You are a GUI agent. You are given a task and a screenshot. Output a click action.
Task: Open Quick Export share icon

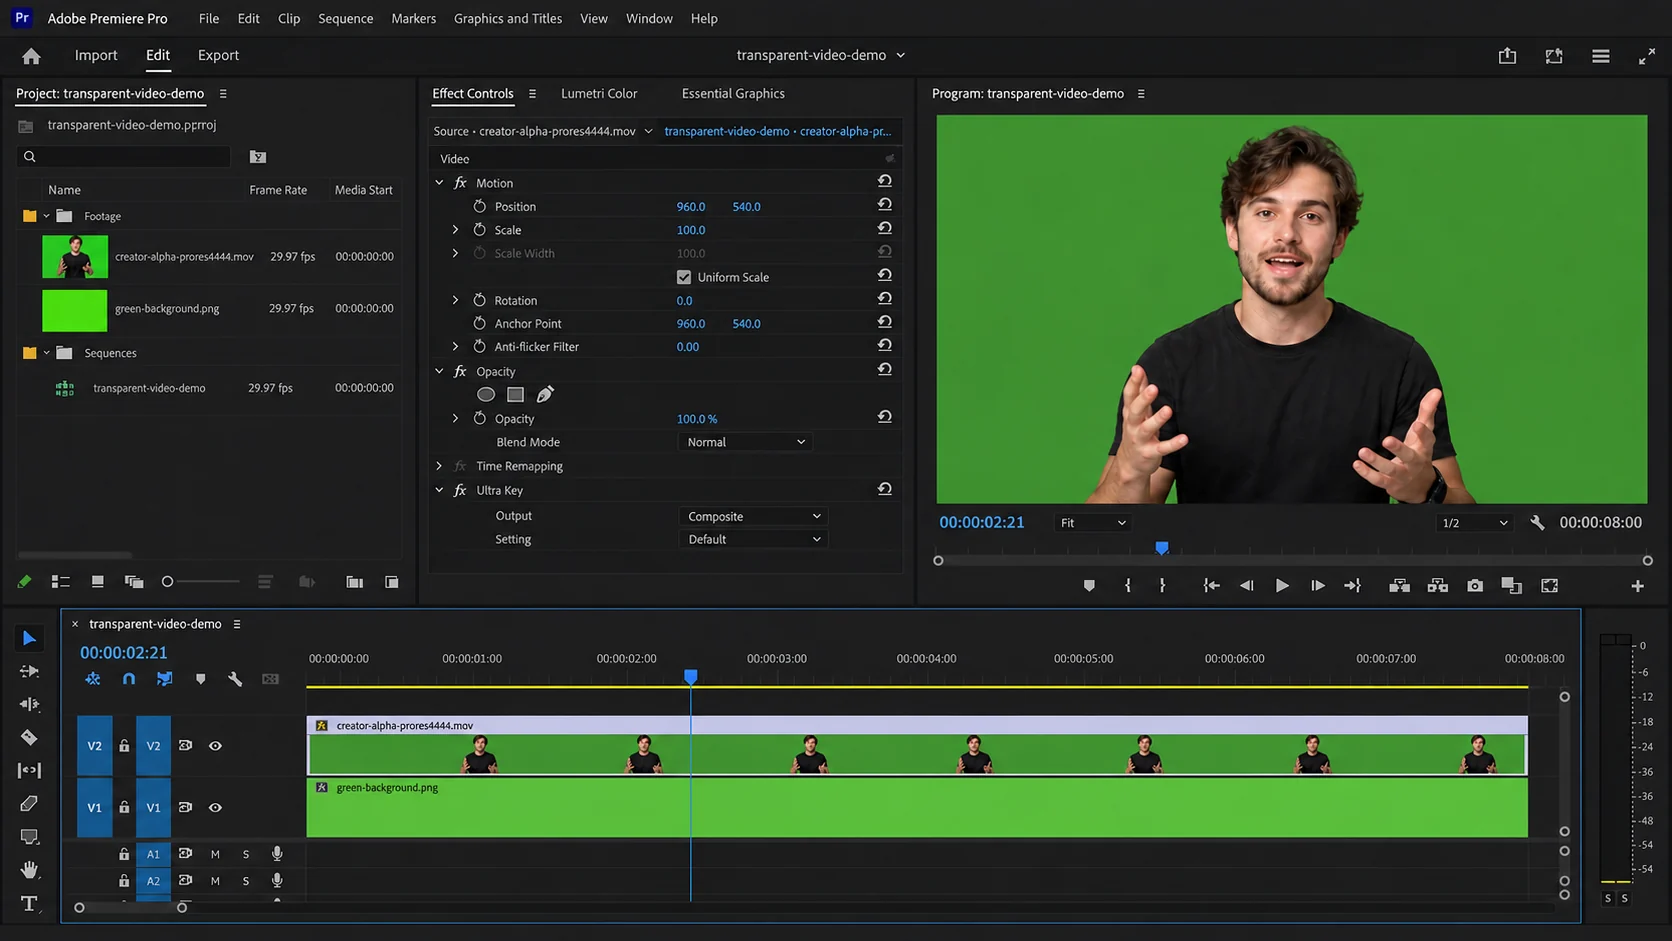[x=1507, y=56]
